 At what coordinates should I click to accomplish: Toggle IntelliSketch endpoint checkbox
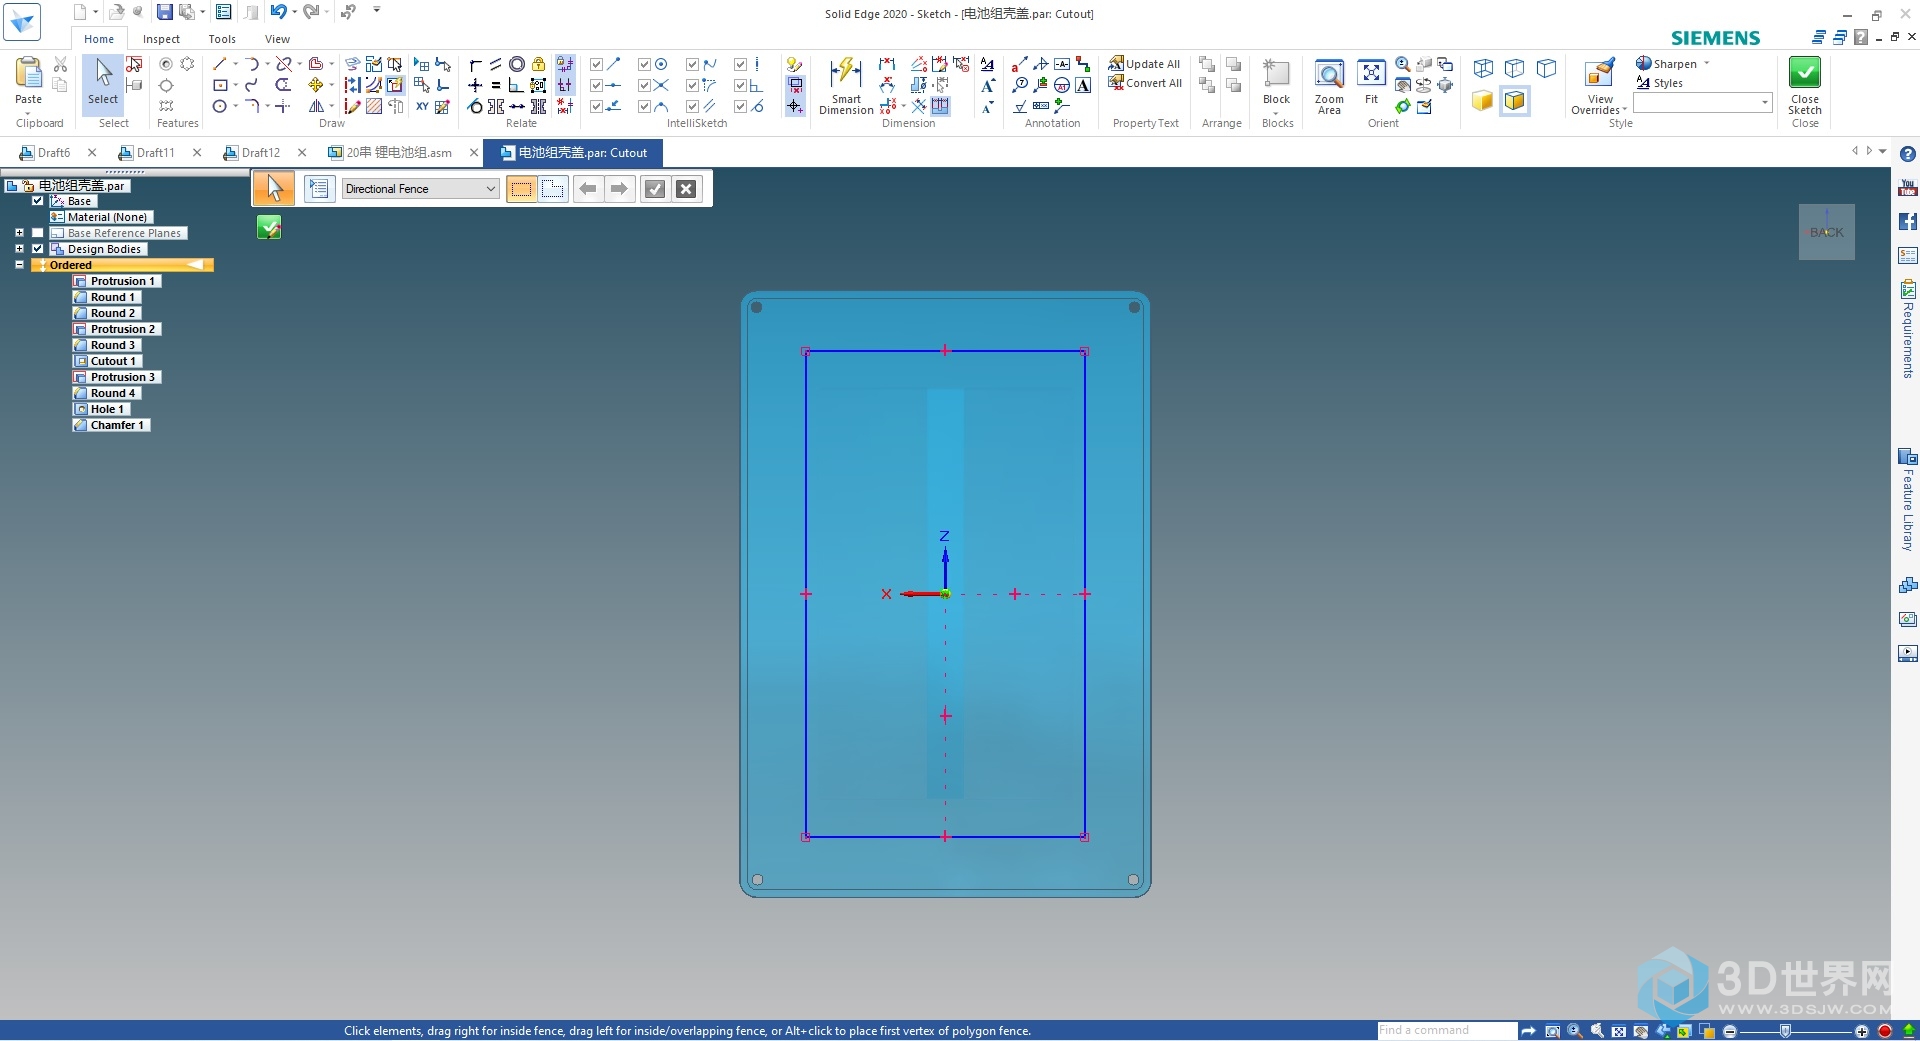pyautogui.click(x=597, y=64)
